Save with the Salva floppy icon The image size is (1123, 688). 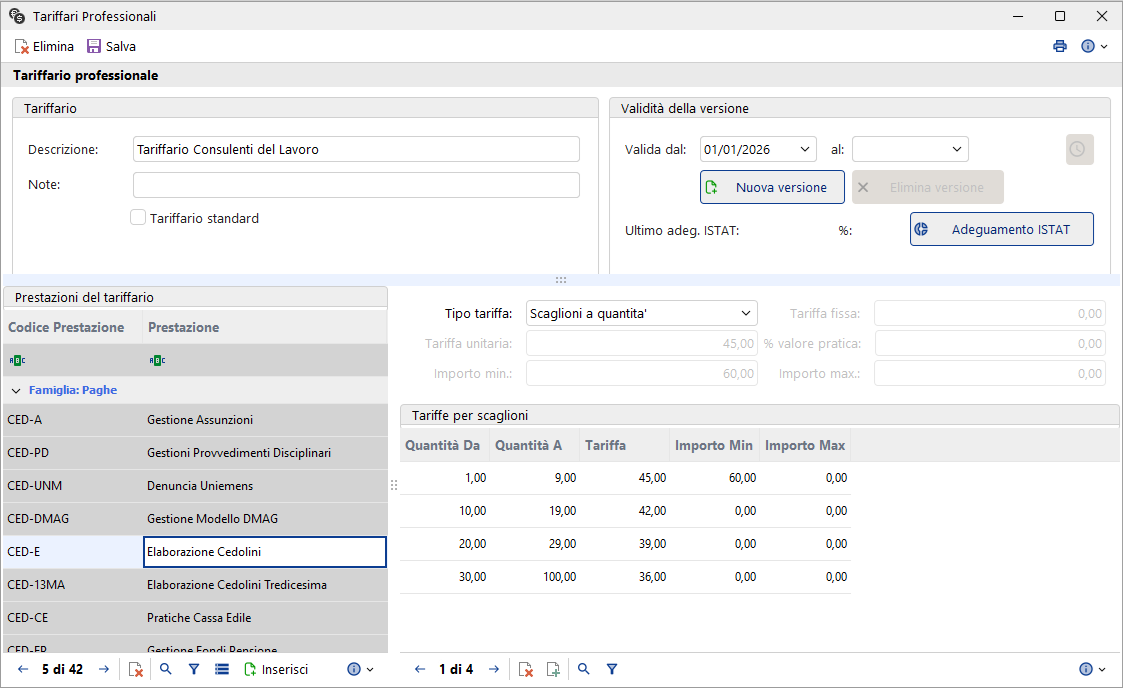pos(111,47)
